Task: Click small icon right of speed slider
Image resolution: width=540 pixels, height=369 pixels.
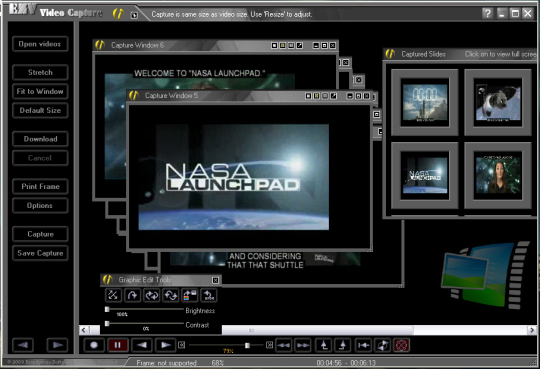Action: click(269, 345)
